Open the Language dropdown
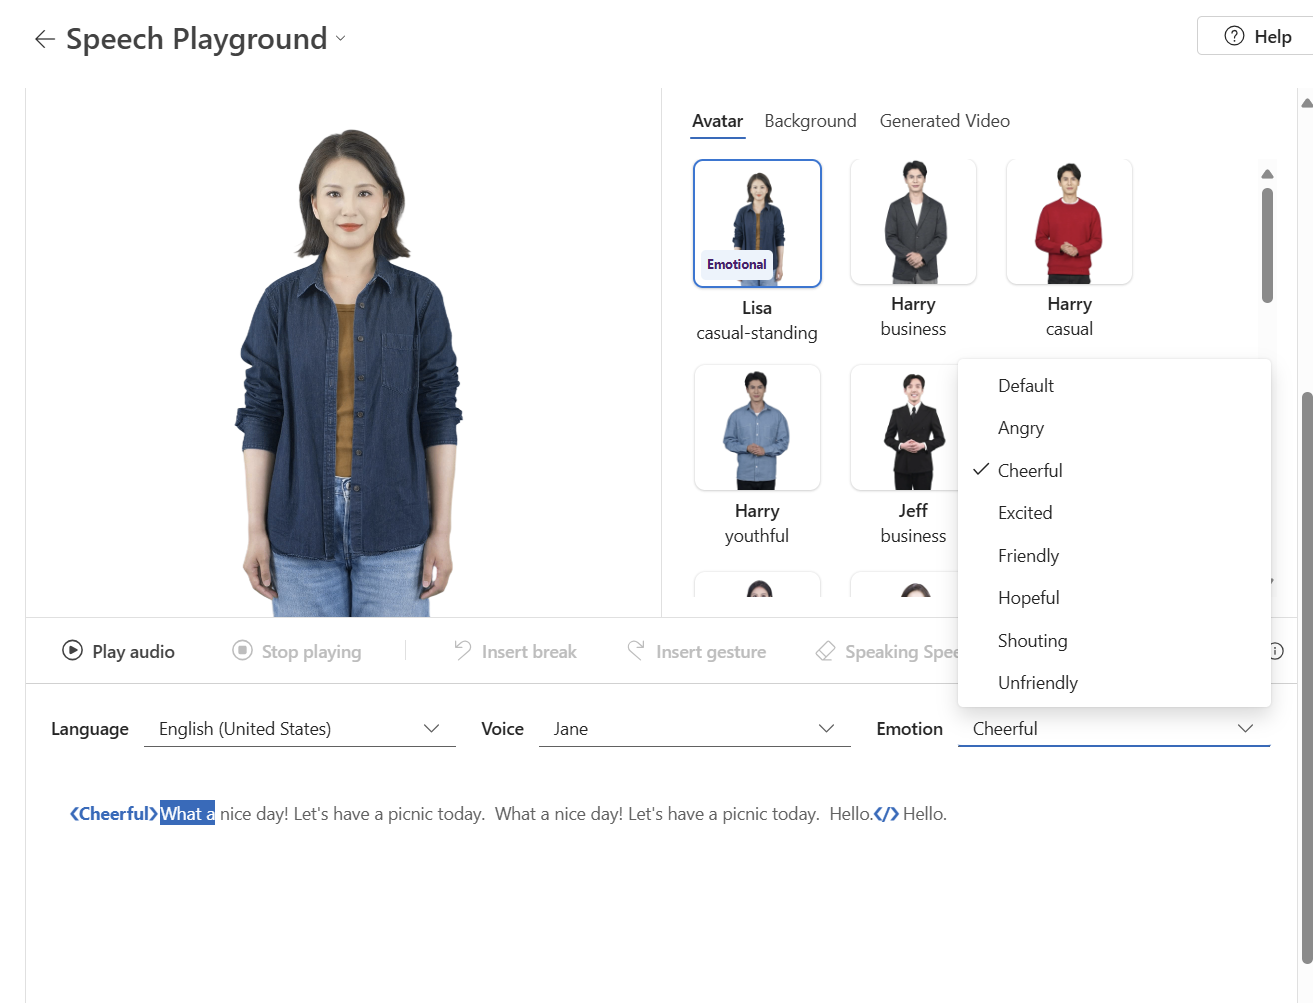This screenshot has width=1313, height=1003. tap(299, 729)
